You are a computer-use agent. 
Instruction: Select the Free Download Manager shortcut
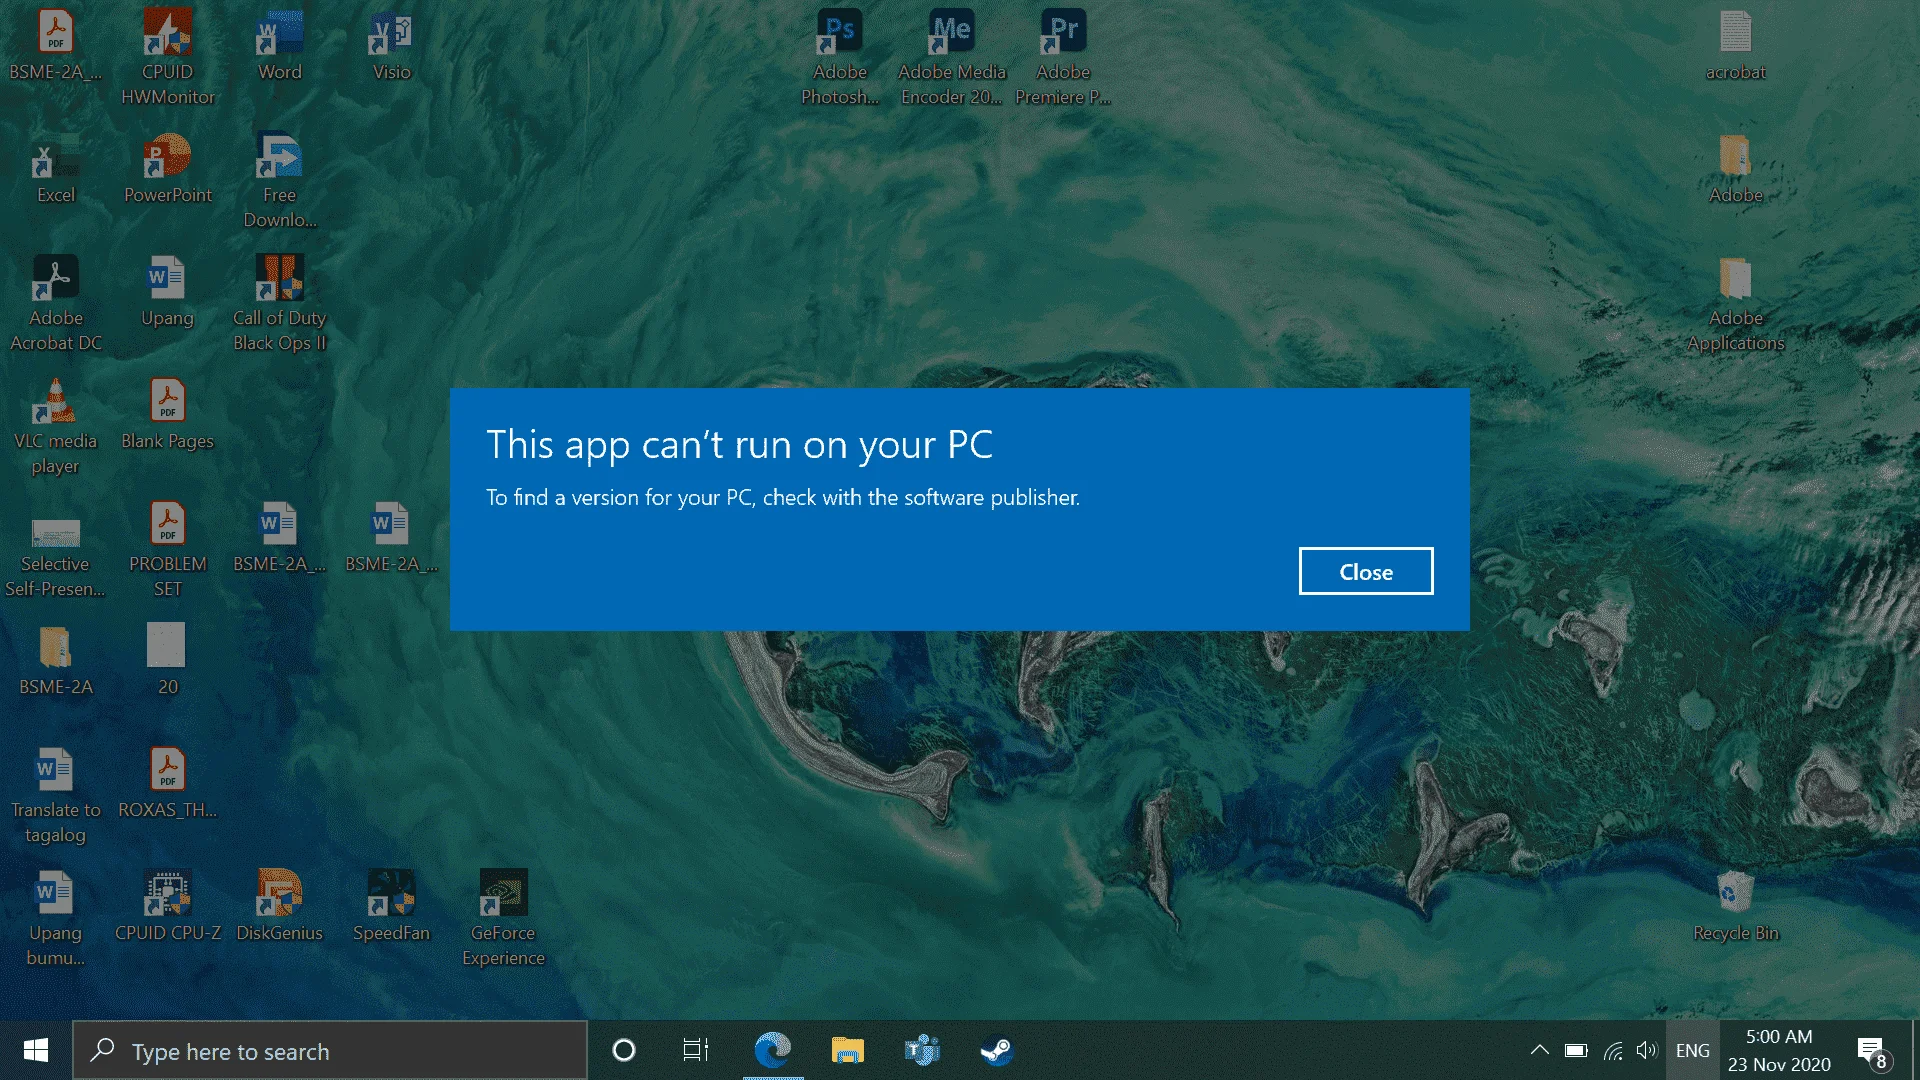pyautogui.click(x=279, y=180)
